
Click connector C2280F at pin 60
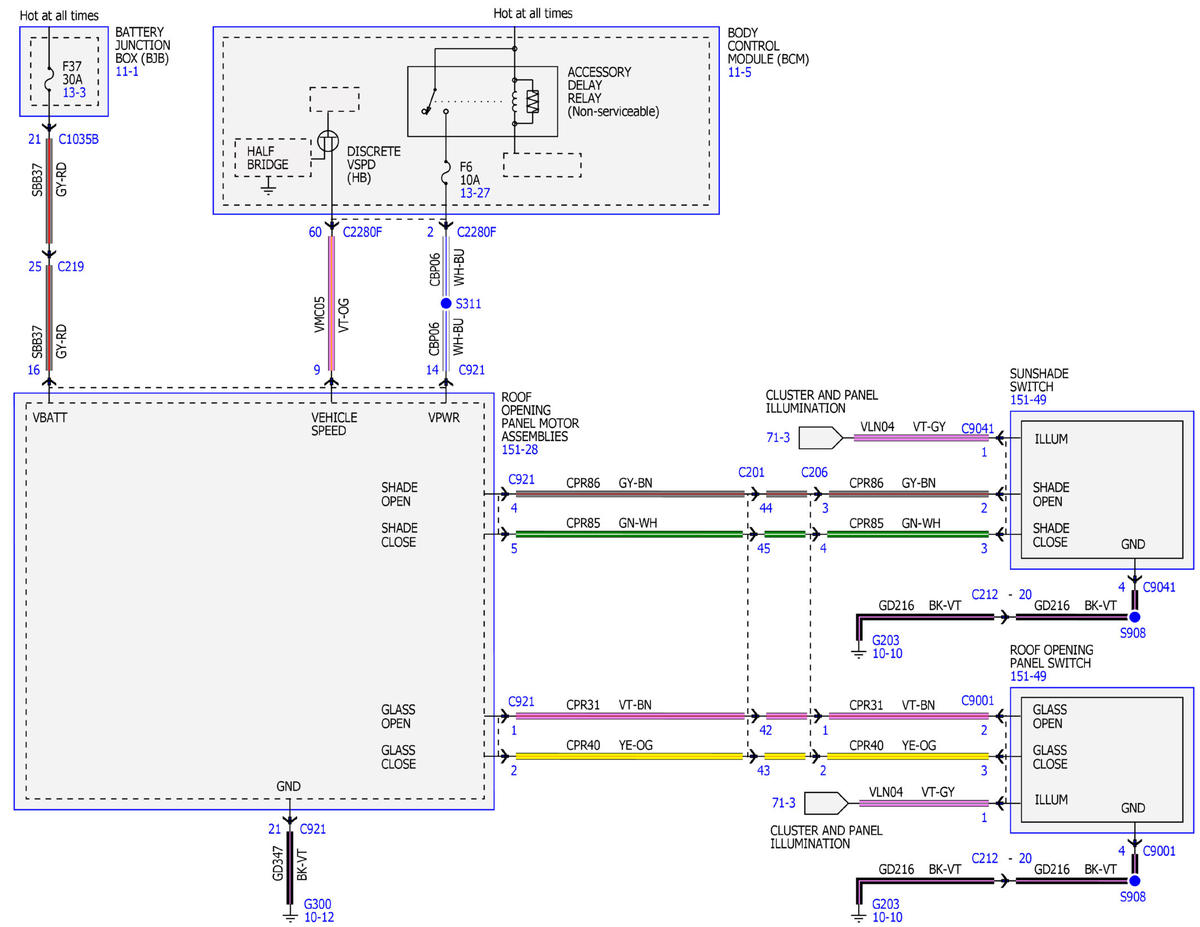(363, 232)
